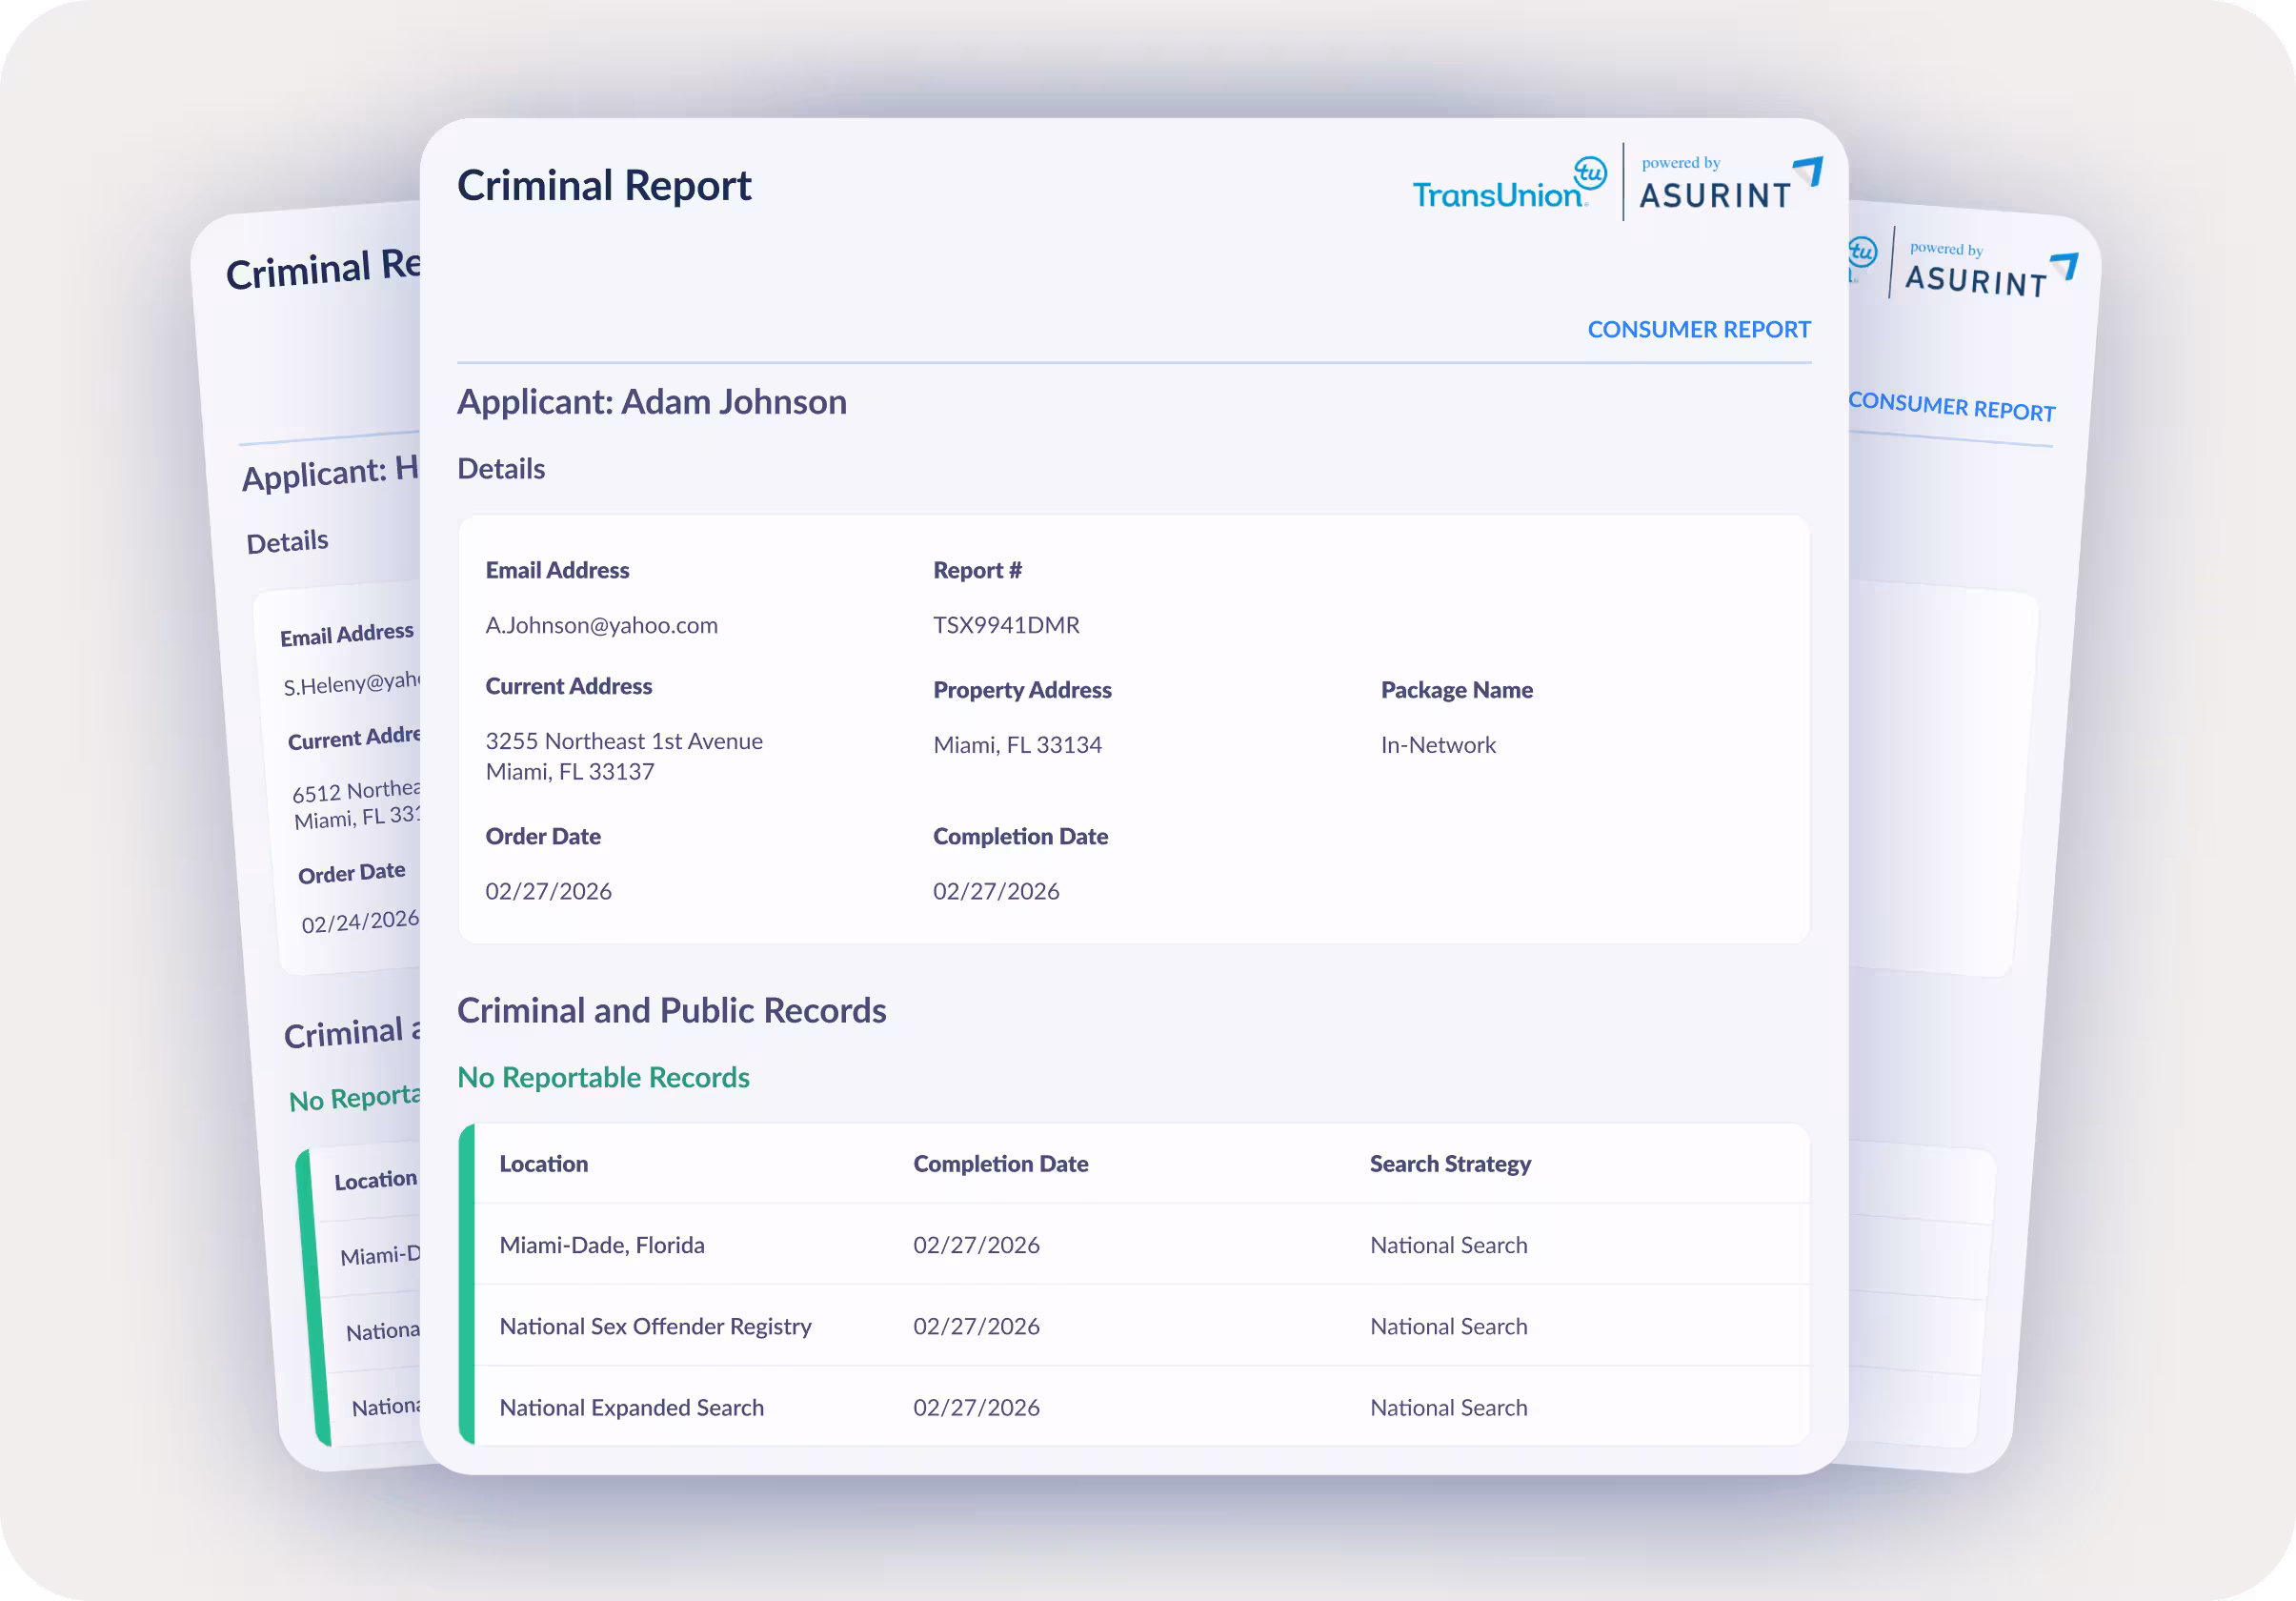Viewport: 2296px width, 1601px height.
Task: Select the National Expanded Search row
Action: 631,1407
